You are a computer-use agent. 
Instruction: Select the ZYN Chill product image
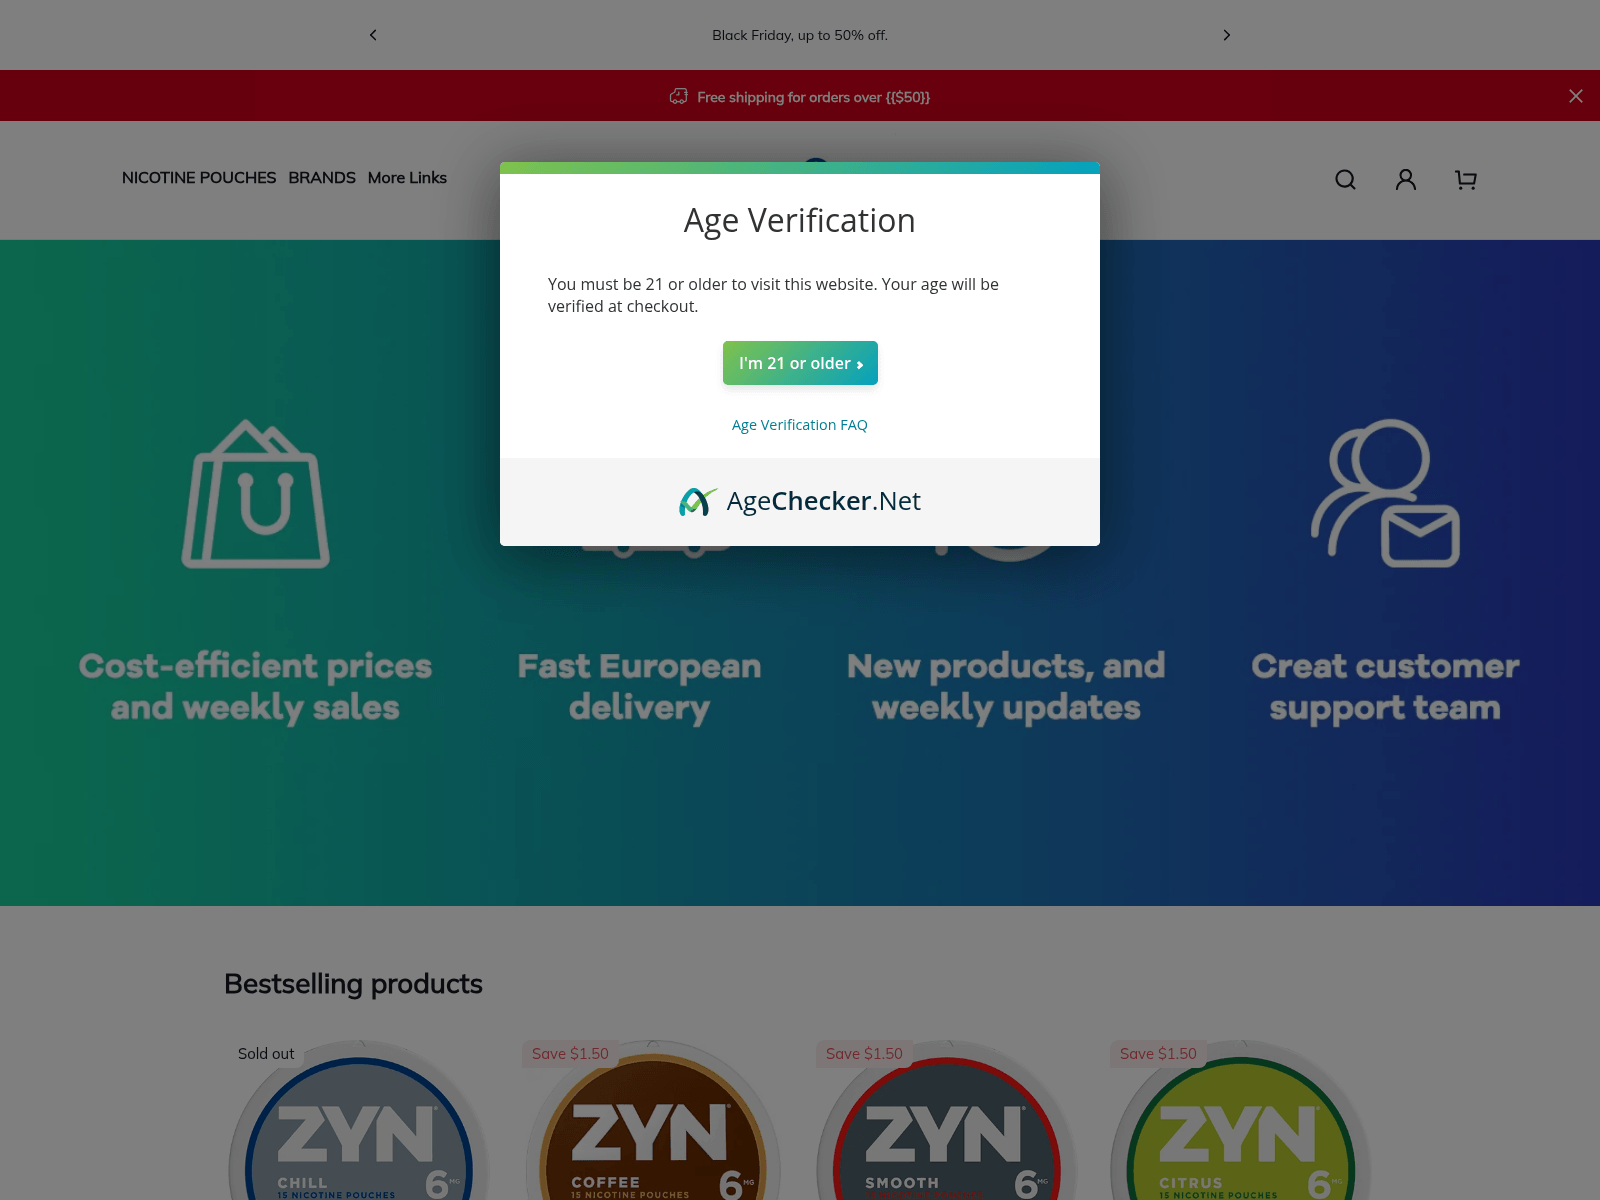point(359,1120)
